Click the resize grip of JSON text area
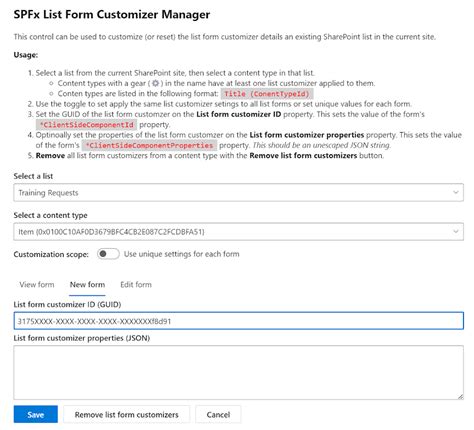 [460, 396]
